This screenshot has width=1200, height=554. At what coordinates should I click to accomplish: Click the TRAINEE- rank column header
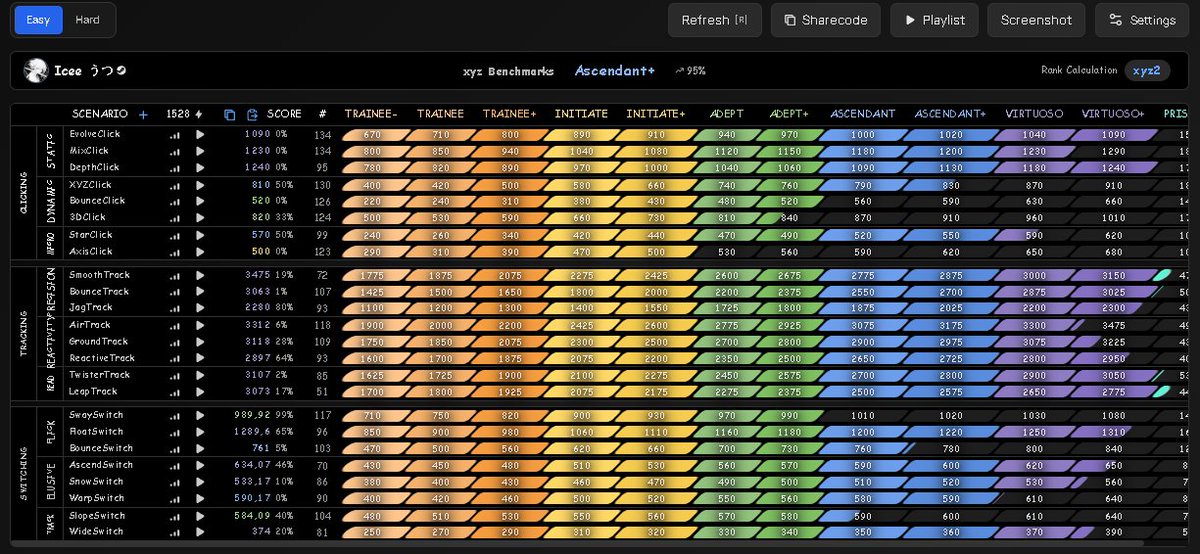[371, 114]
